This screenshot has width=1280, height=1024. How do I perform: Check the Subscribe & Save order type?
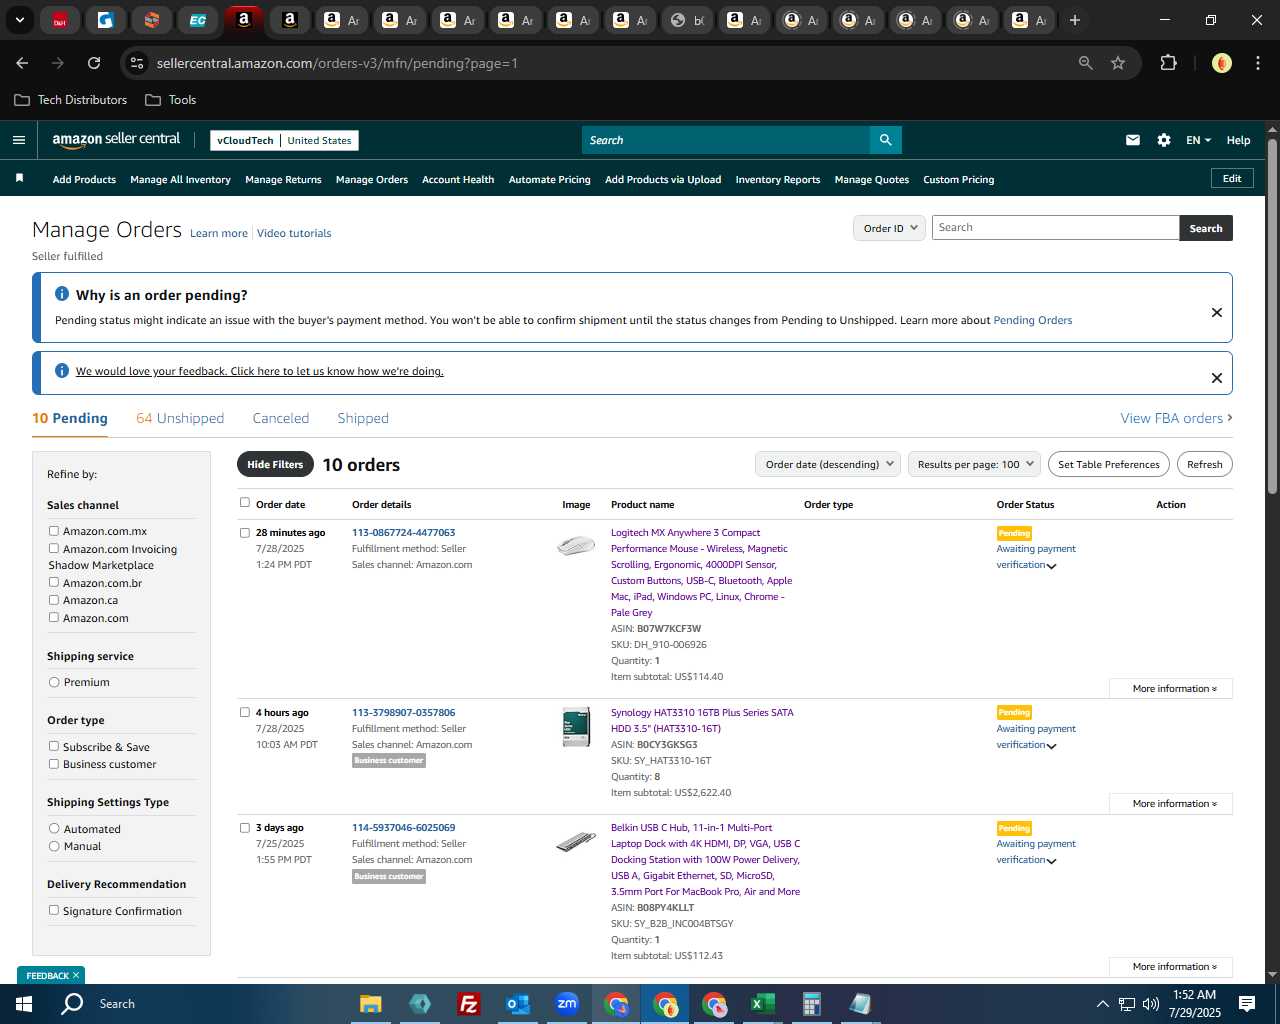pos(54,746)
